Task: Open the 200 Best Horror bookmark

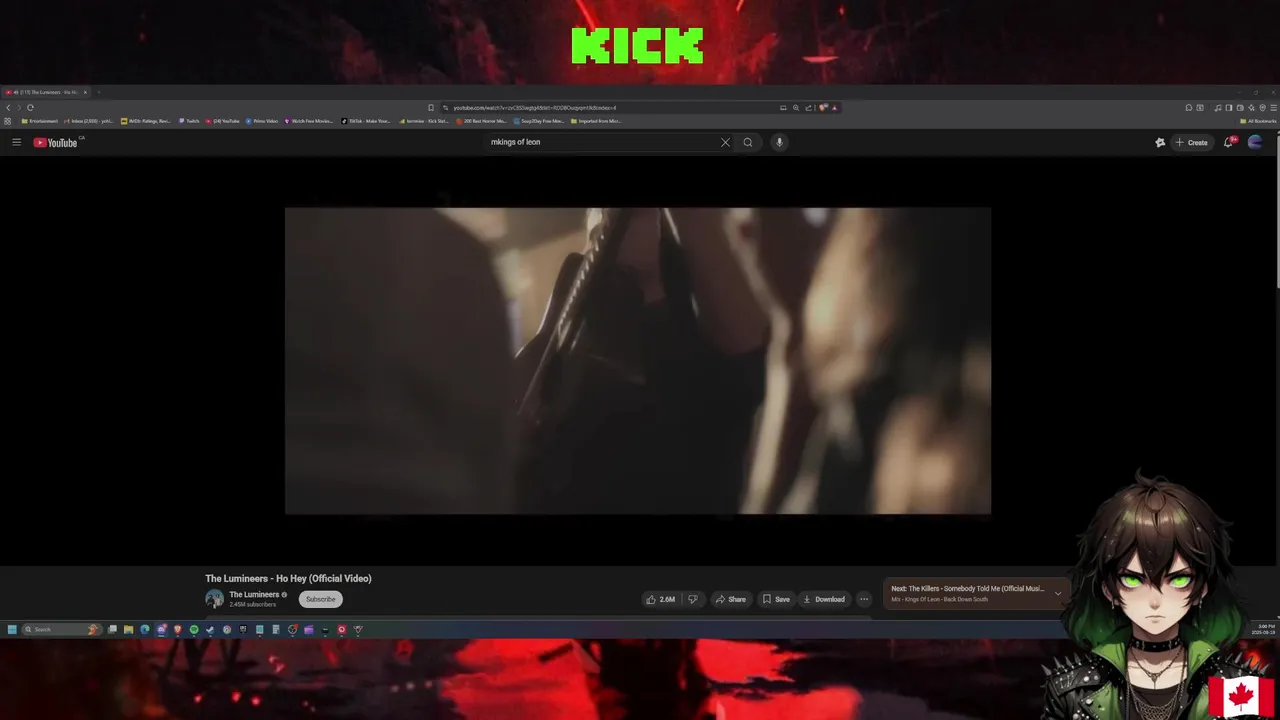Action: click(481, 121)
